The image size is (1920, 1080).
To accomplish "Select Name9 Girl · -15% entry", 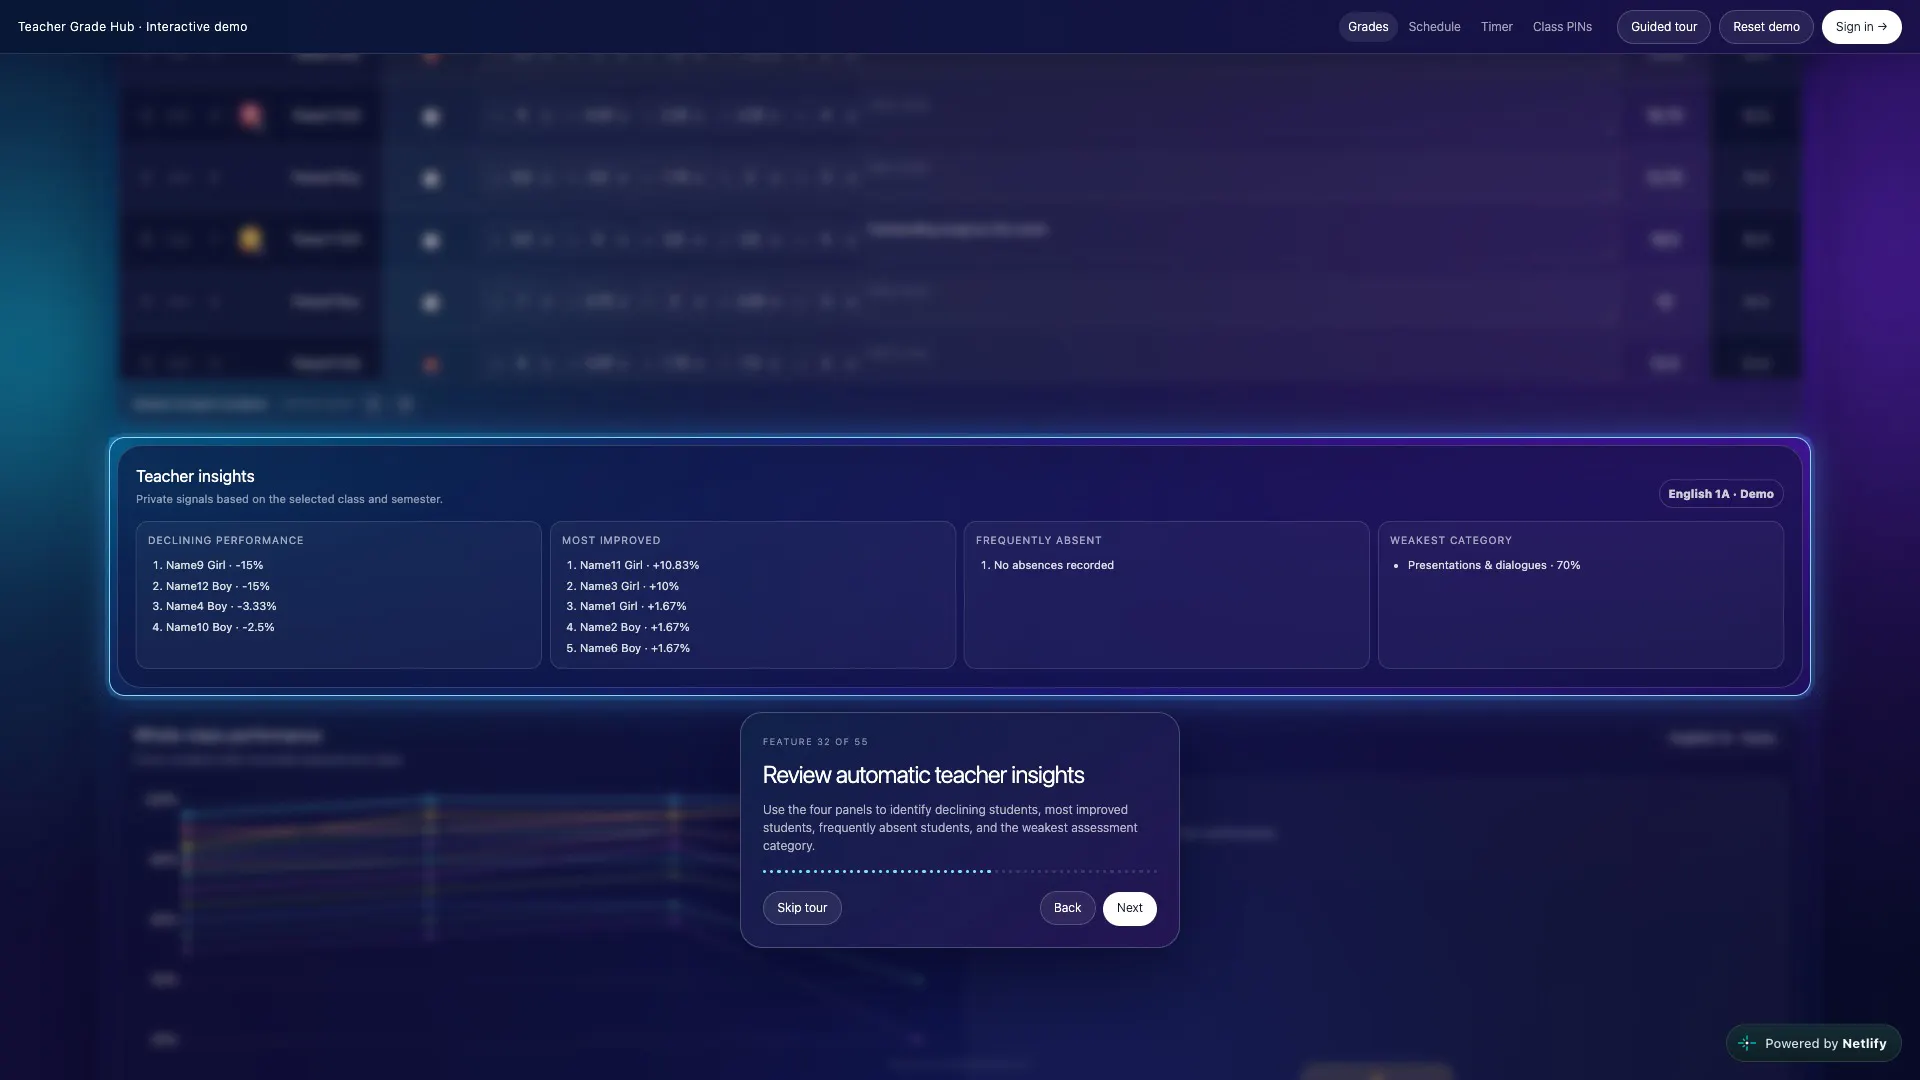I will 214,566.
